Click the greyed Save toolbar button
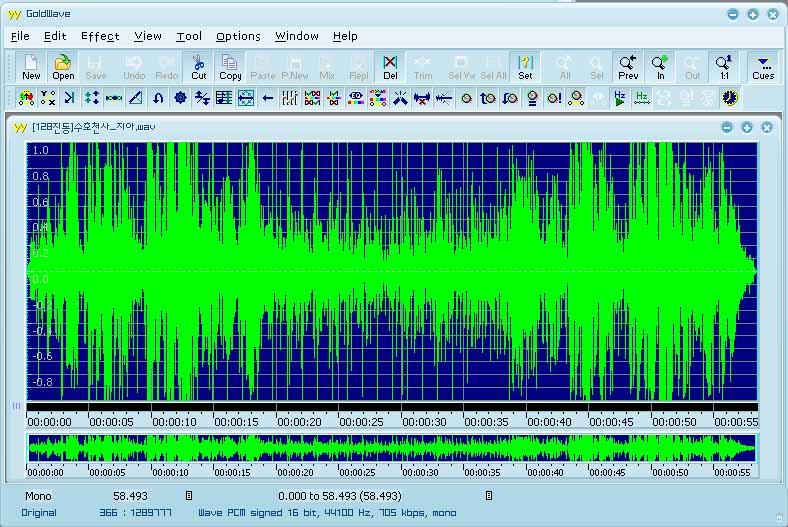The height and width of the screenshot is (527, 788). click(95, 67)
